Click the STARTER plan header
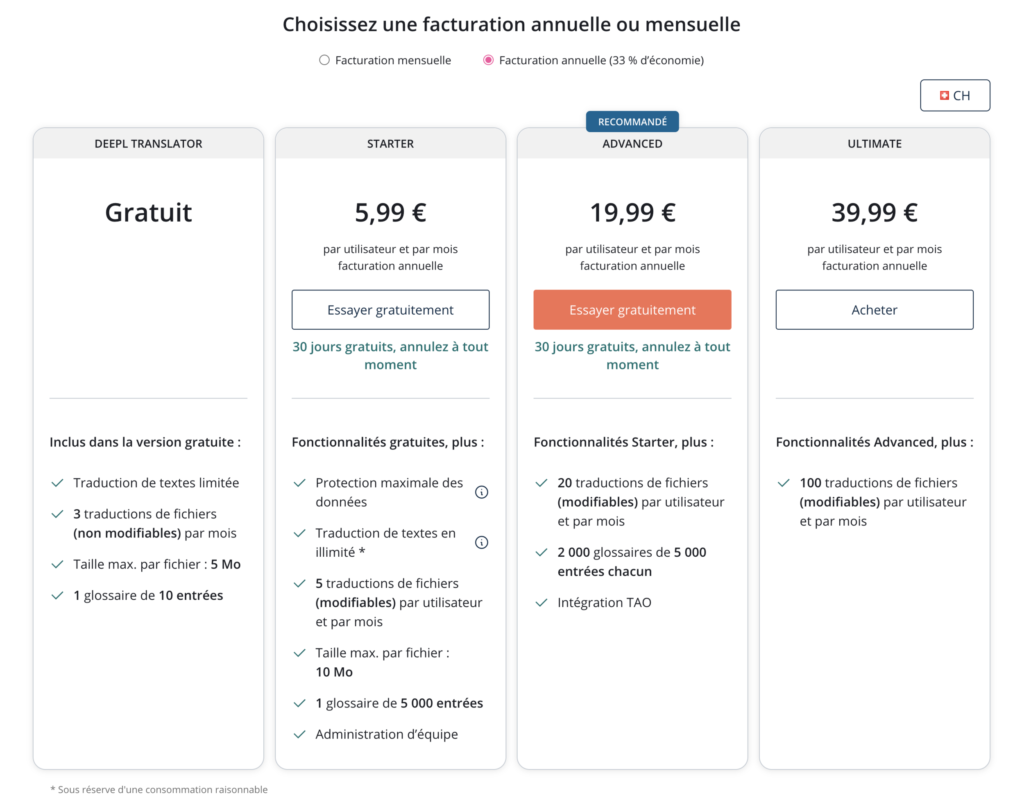This screenshot has width=1024, height=807. click(x=391, y=144)
